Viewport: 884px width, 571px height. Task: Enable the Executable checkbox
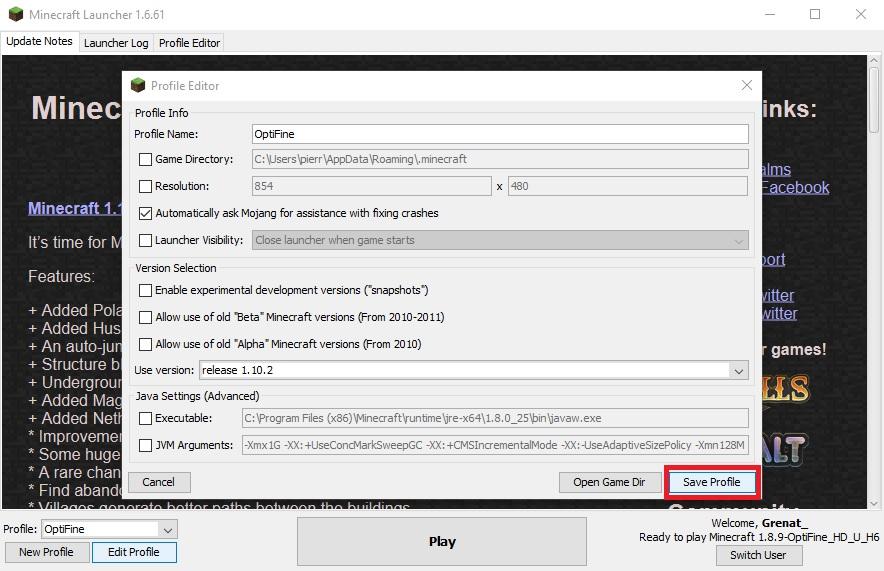(x=145, y=418)
